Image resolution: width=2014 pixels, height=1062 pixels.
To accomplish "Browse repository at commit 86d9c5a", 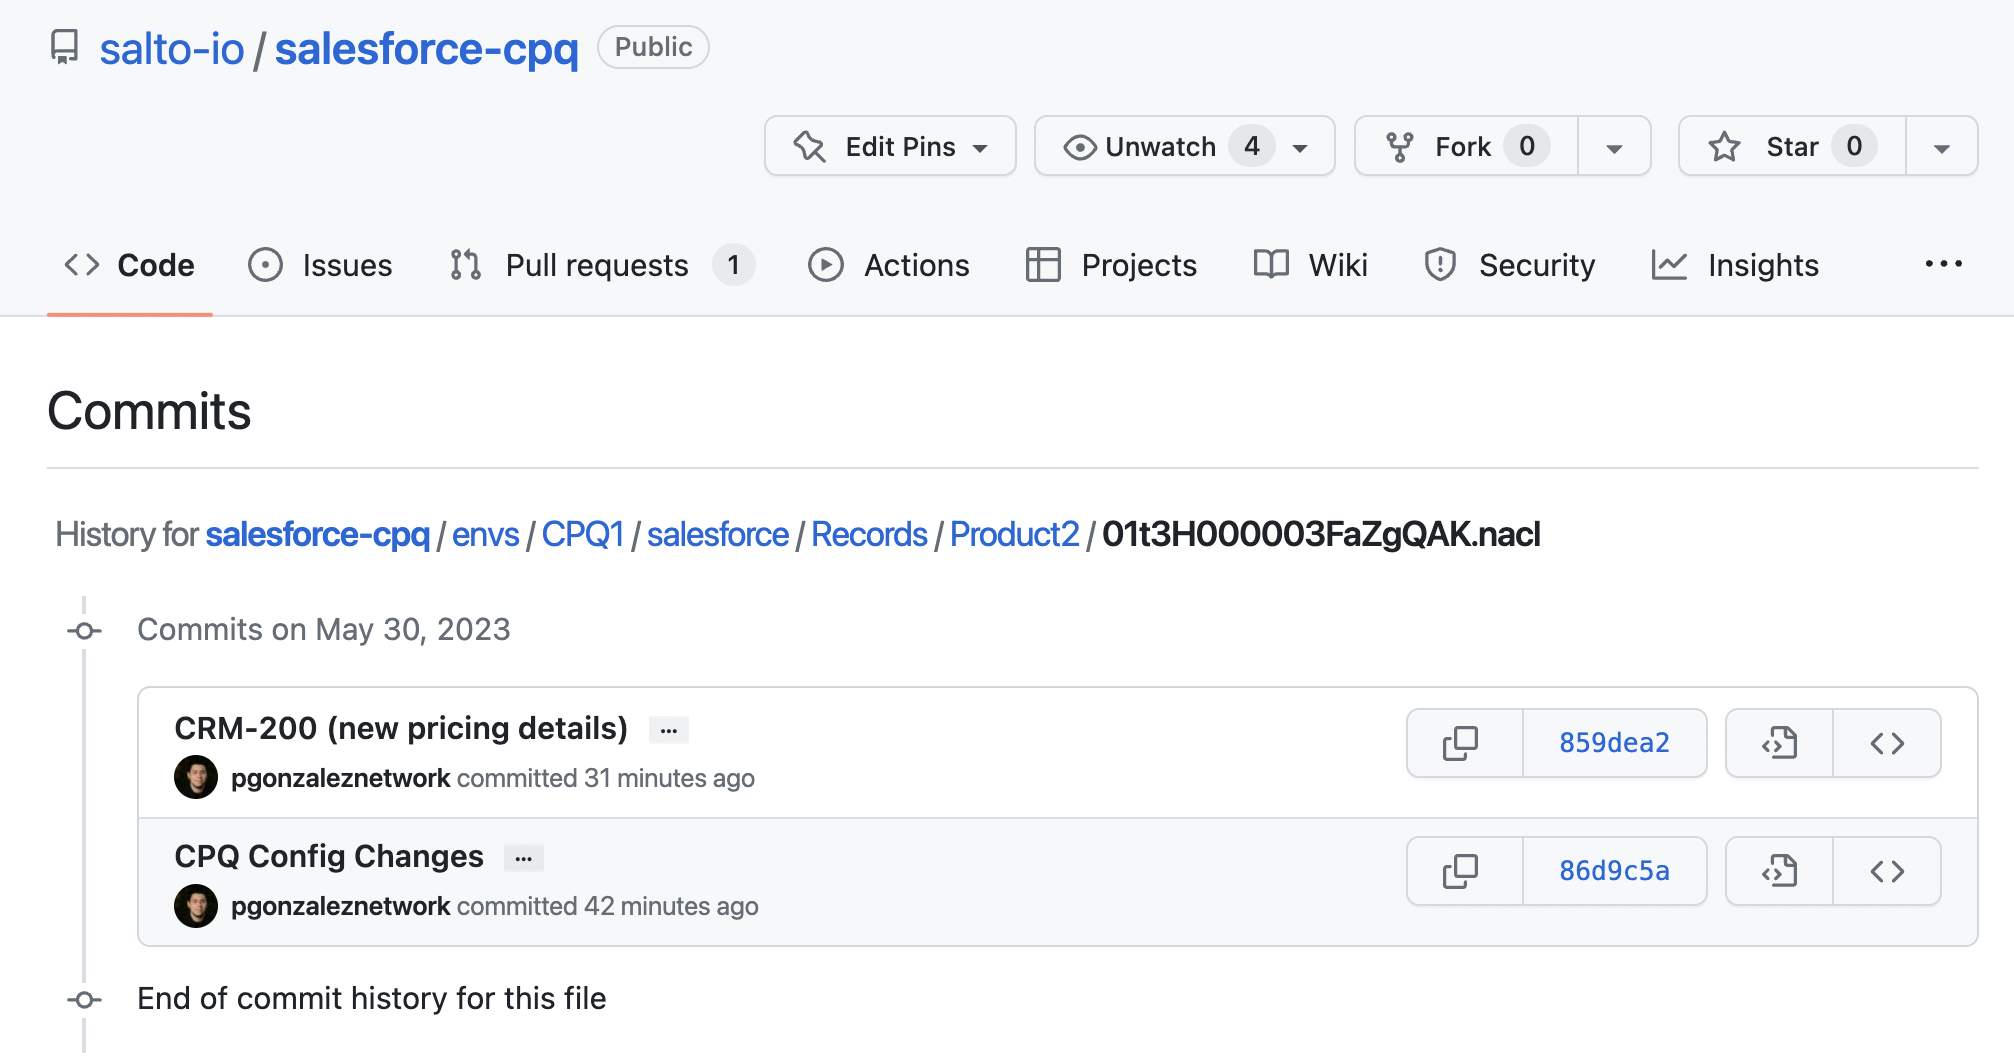I will [x=1888, y=871].
